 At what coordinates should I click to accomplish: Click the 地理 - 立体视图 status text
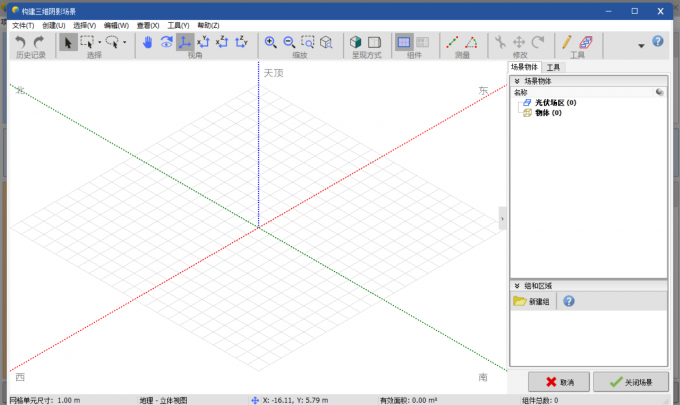(163, 400)
